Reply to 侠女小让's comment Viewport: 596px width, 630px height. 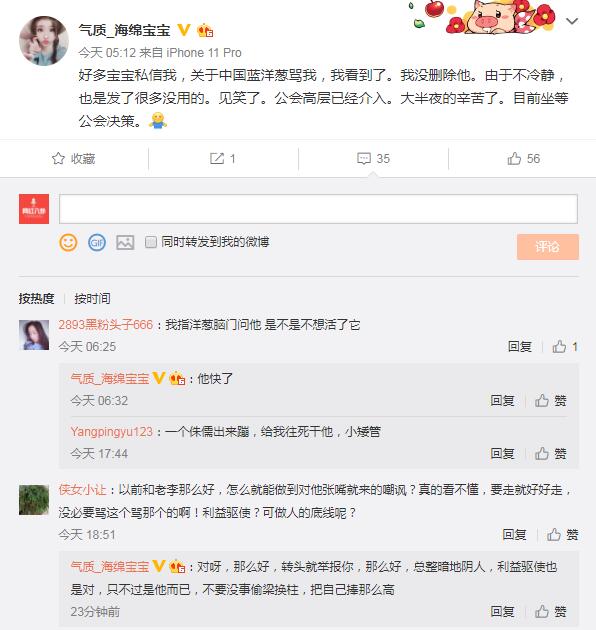pos(514,535)
